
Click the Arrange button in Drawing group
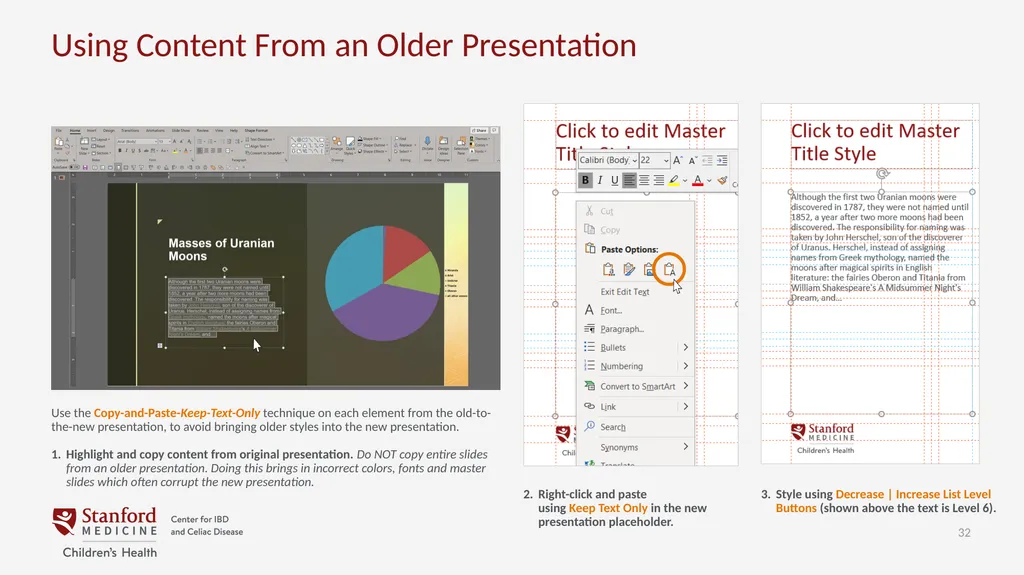coord(336,145)
